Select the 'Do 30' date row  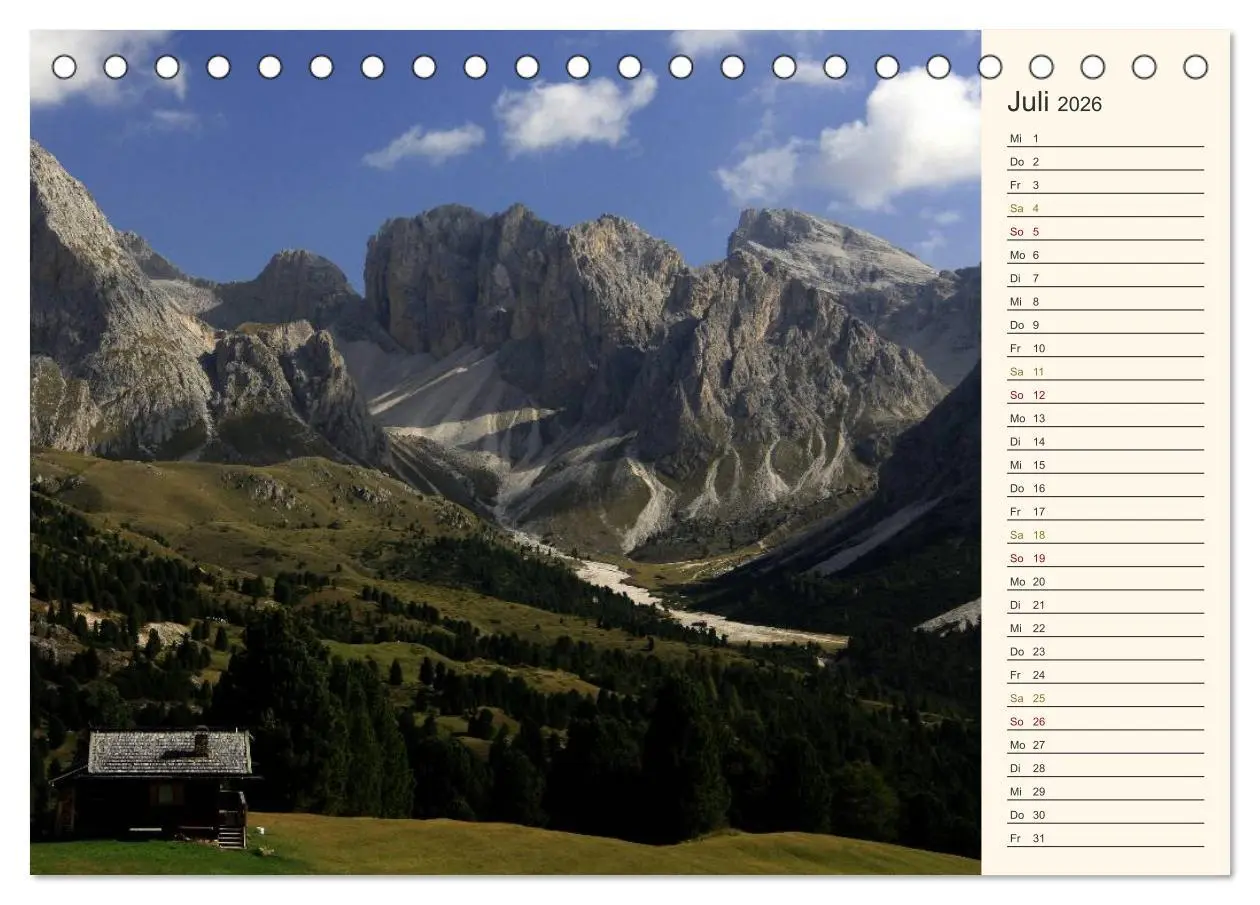click(1105, 815)
